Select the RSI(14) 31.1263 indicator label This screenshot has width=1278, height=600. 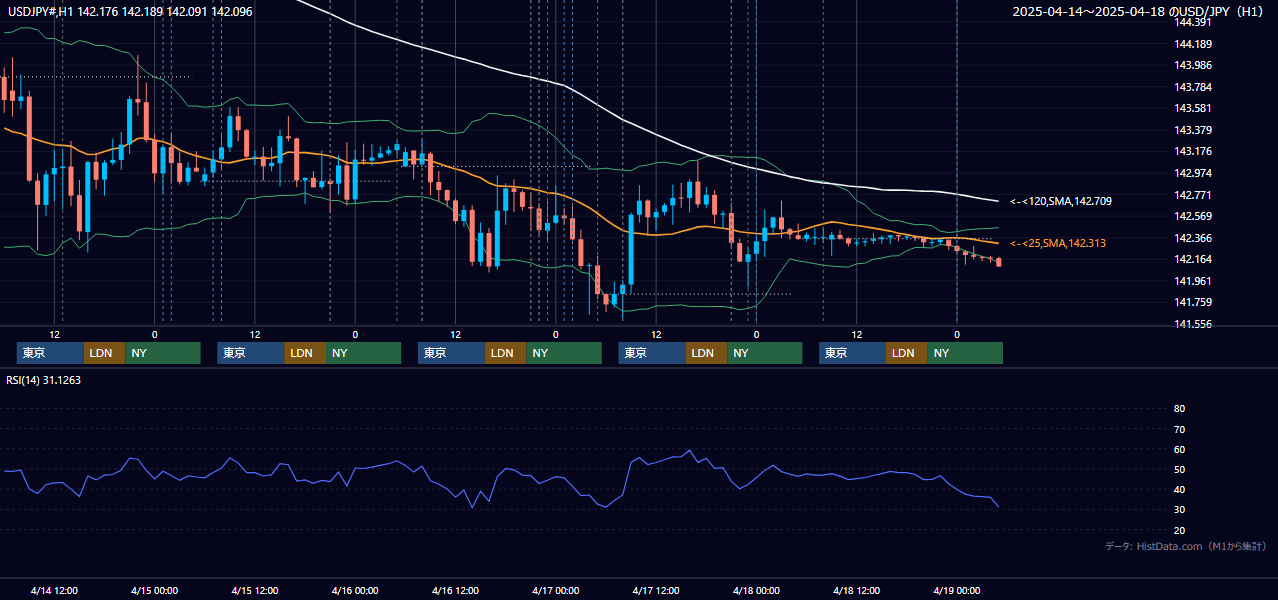point(44,380)
